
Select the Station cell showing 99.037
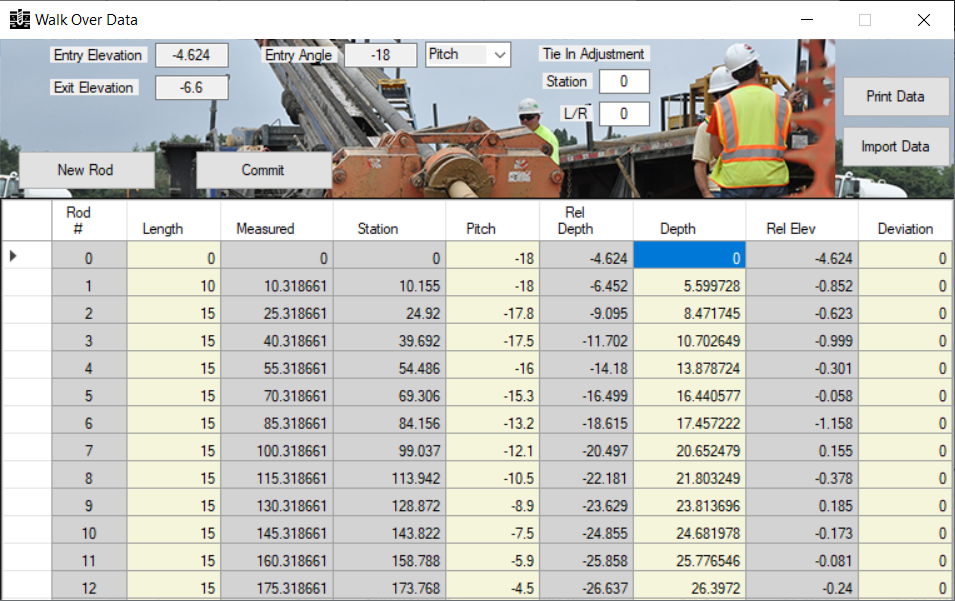coord(388,451)
